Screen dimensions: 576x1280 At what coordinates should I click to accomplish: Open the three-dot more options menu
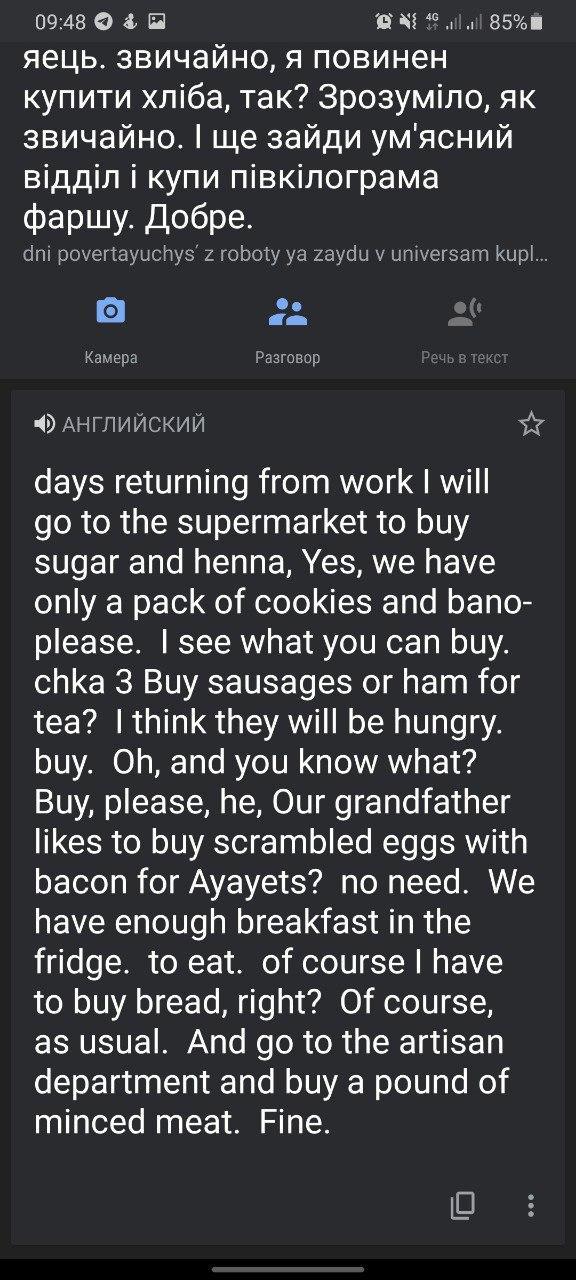pos(532,1204)
